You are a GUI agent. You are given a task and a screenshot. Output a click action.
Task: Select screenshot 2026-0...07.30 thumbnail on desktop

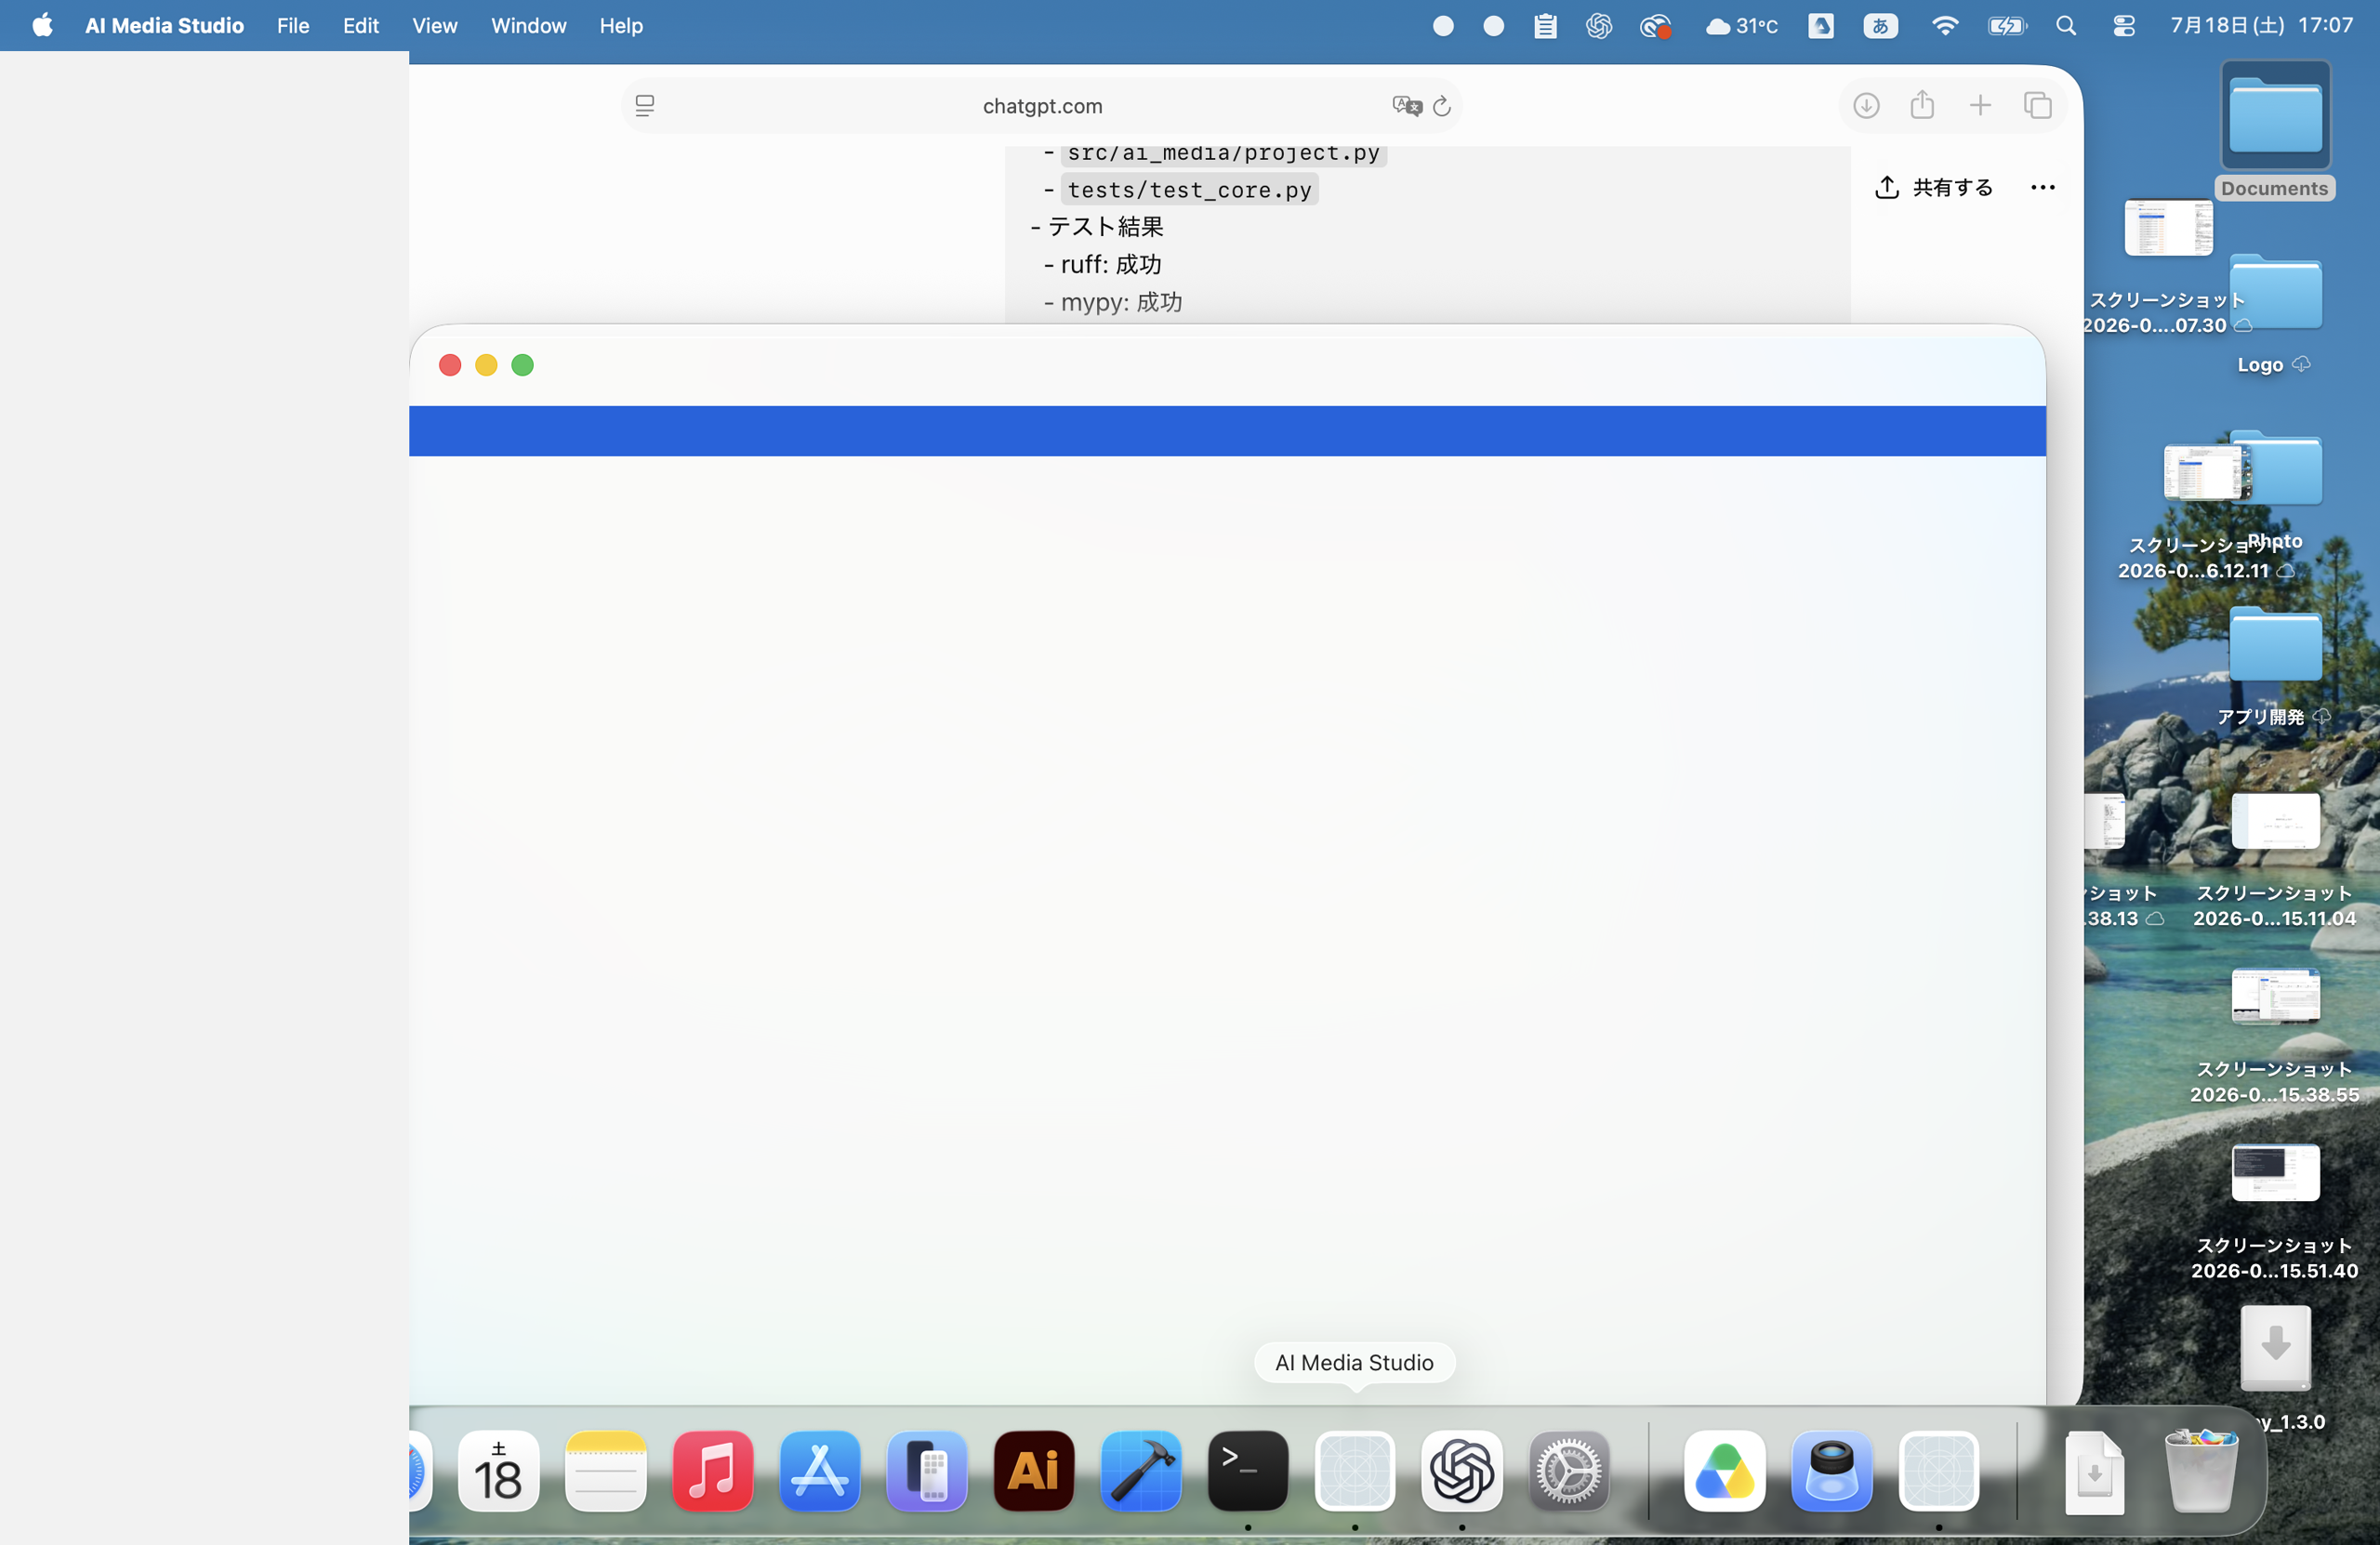coord(2168,227)
